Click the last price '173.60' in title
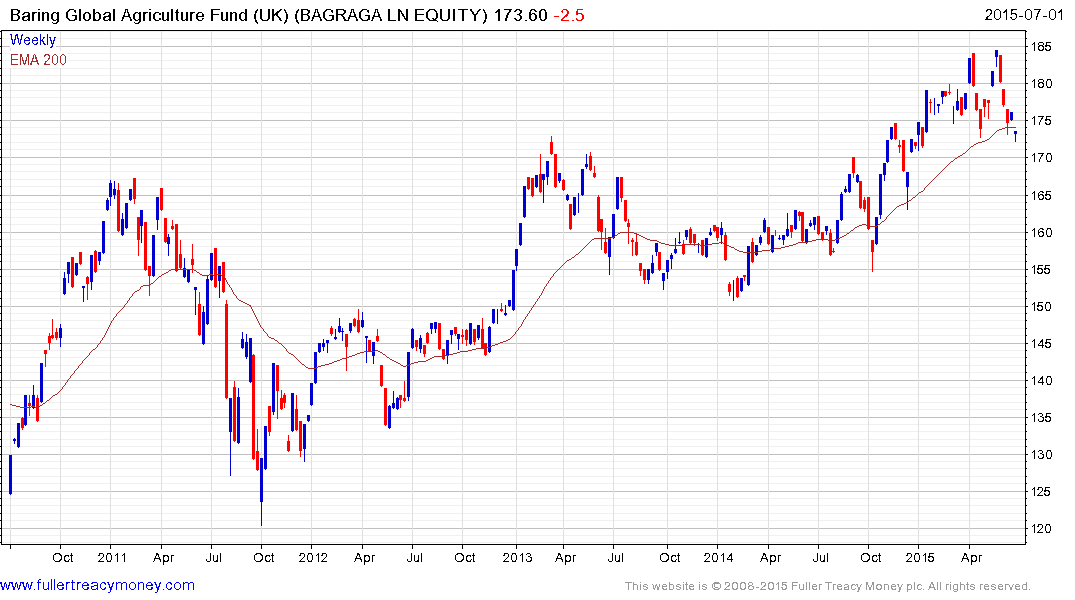 [520, 15]
